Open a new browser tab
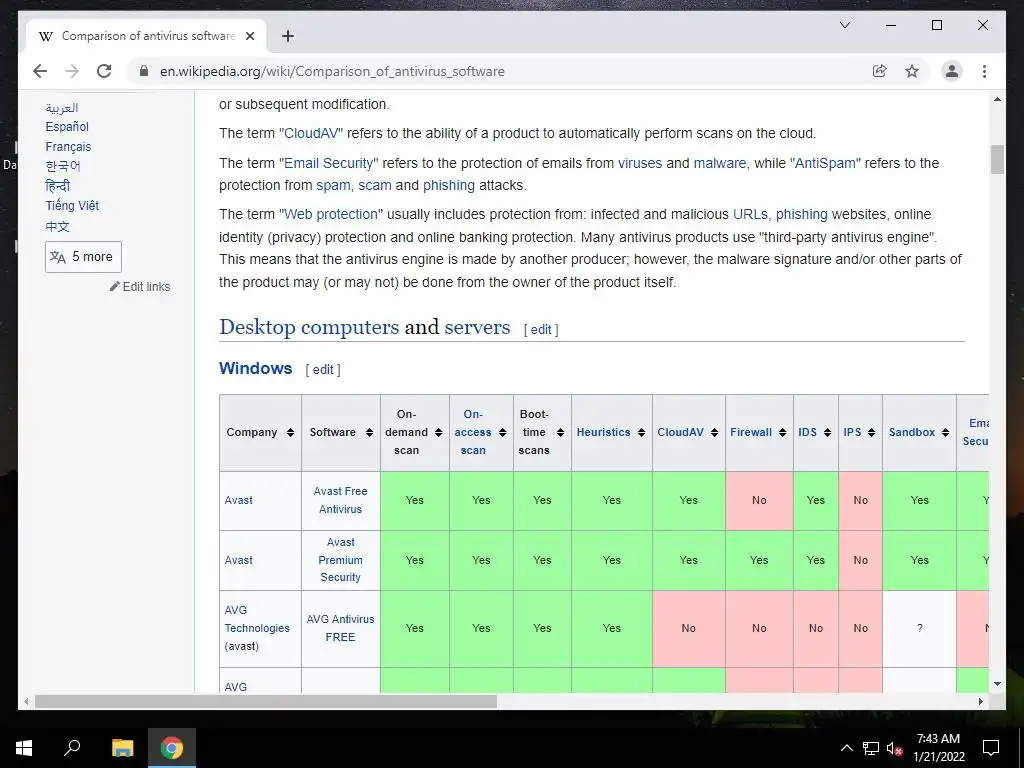1024x768 pixels. (287, 36)
